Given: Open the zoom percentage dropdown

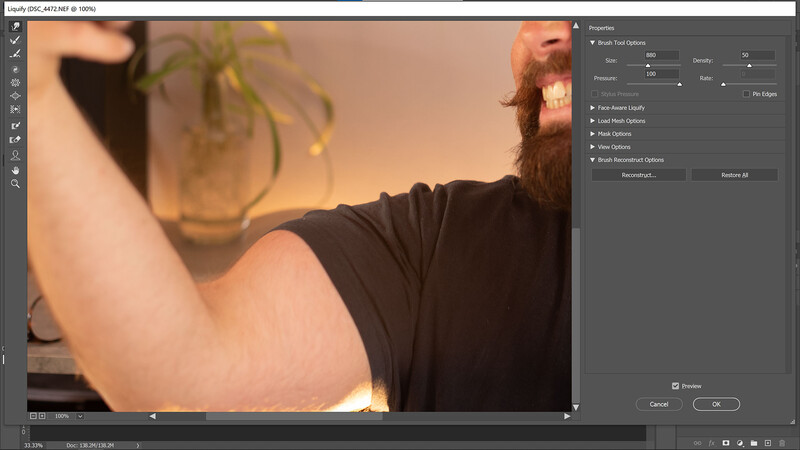Looking at the screenshot, I should pos(80,416).
